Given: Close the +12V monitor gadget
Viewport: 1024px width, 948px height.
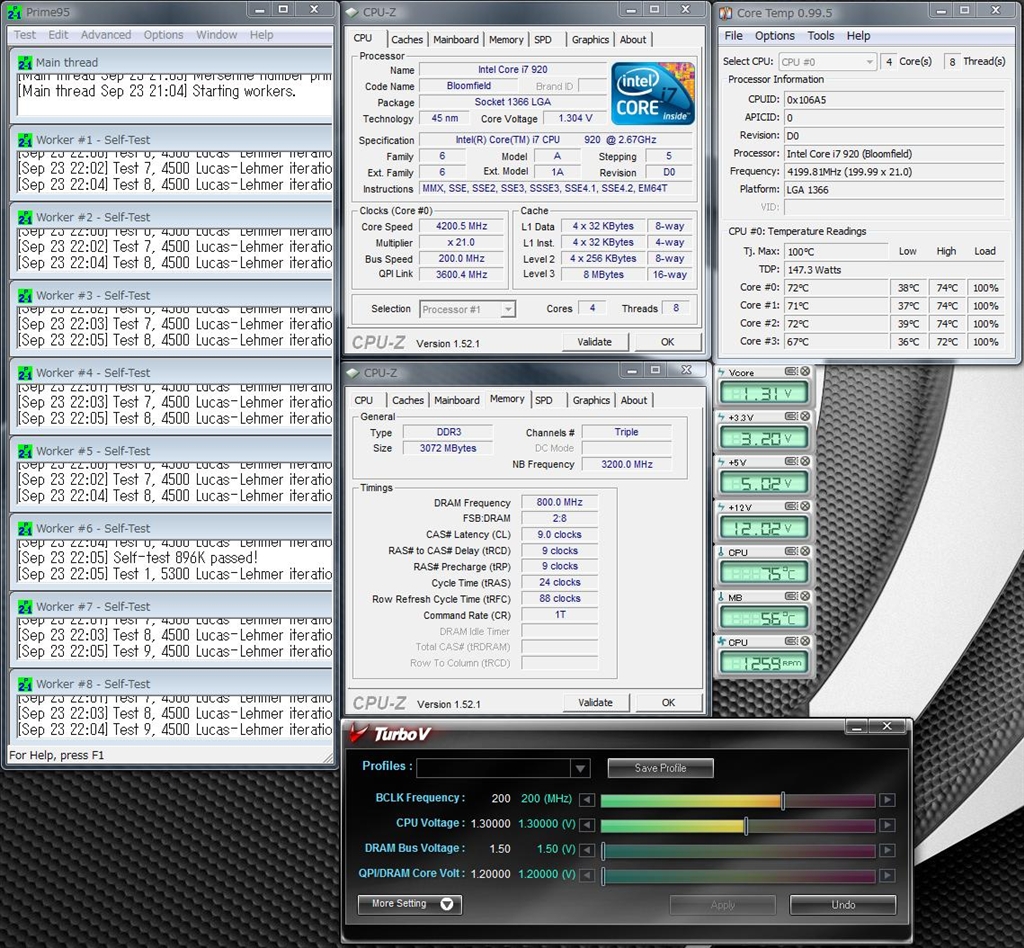Looking at the screenshot, I should pos(805,507).
